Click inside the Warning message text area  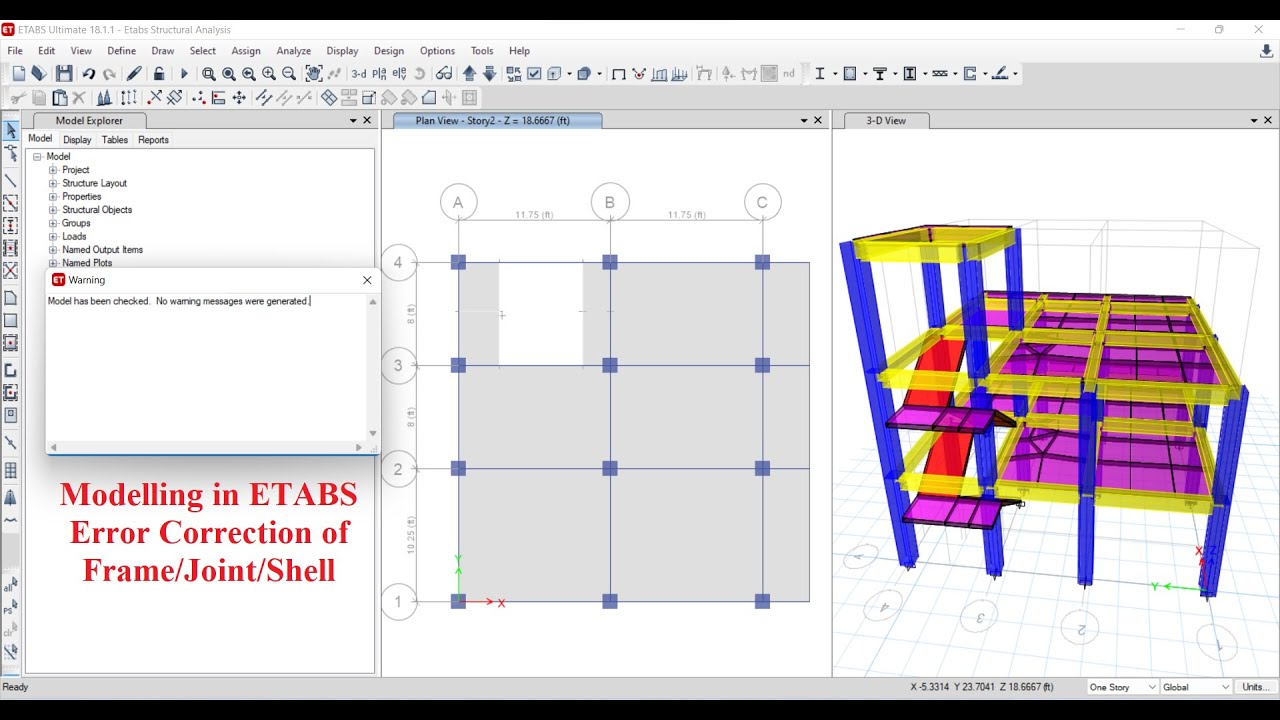coord(207,367)
